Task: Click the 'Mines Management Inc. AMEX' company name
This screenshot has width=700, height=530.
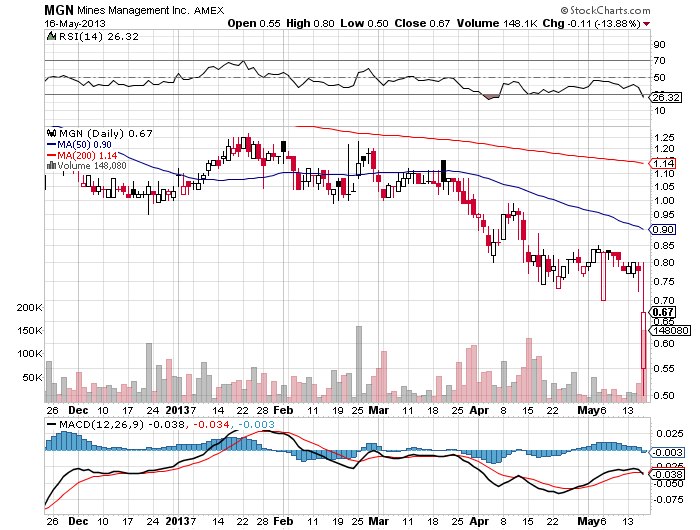Action: [x=150, y=10]
